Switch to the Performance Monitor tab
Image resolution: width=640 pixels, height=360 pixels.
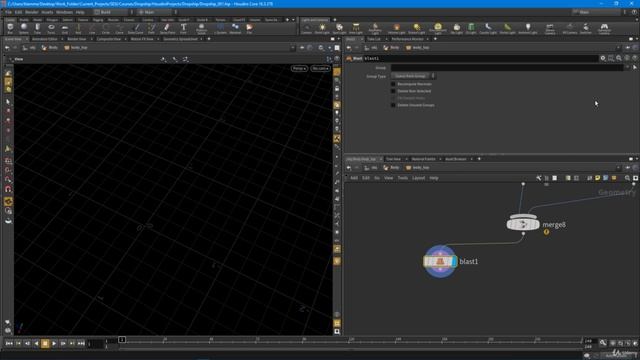(407, 39)
